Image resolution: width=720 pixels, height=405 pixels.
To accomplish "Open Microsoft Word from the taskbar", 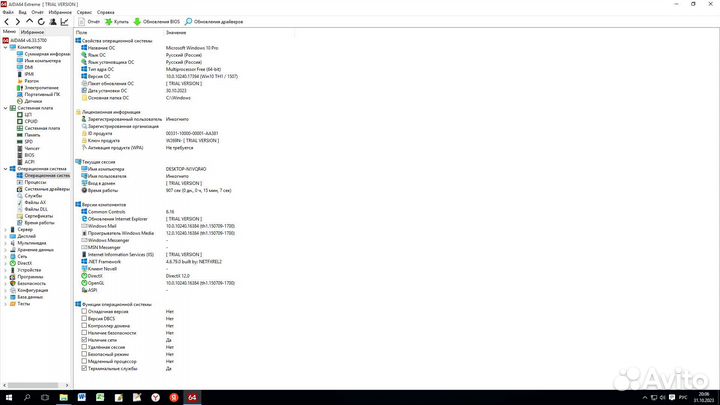I will (x=82, y=395).
